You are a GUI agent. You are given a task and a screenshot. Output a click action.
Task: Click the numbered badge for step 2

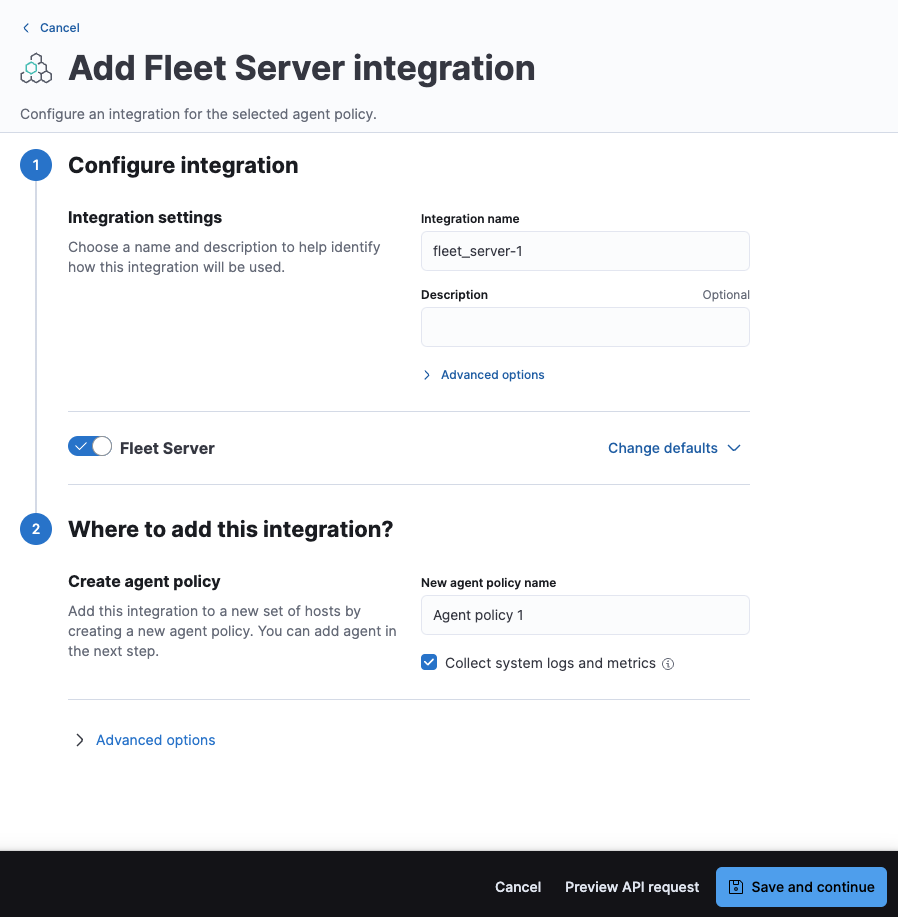[x=36, y=529]
